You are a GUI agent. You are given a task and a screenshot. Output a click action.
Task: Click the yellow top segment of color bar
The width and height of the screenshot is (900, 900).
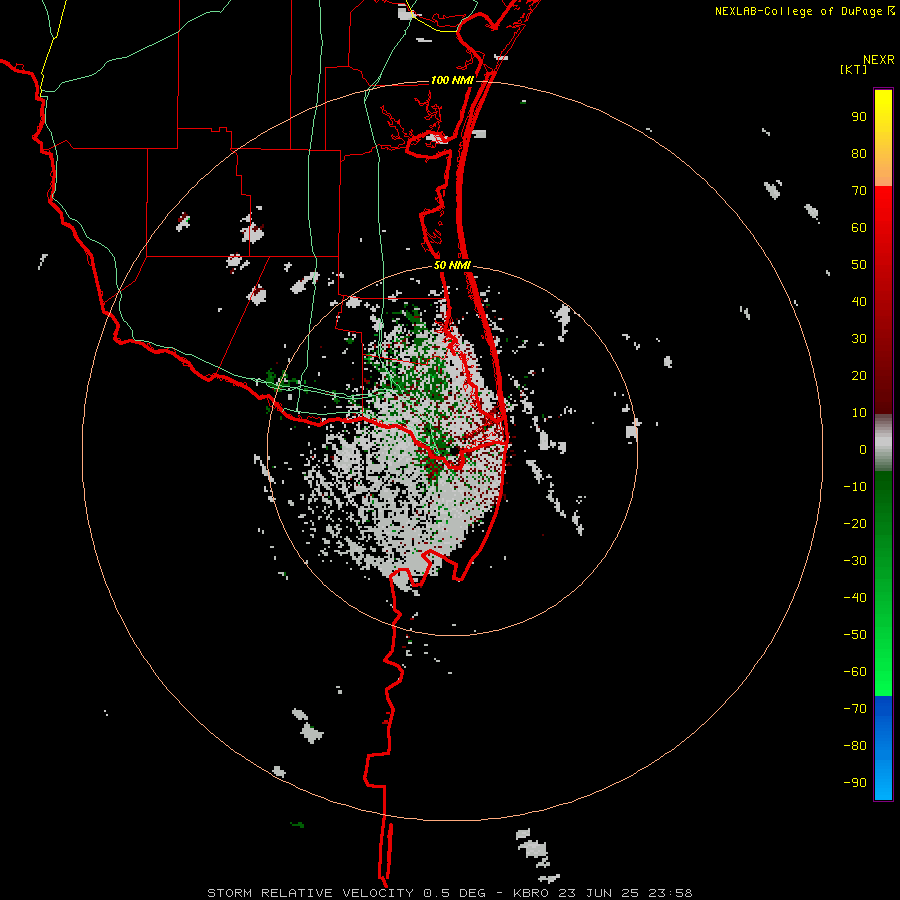tap(883, 138)
